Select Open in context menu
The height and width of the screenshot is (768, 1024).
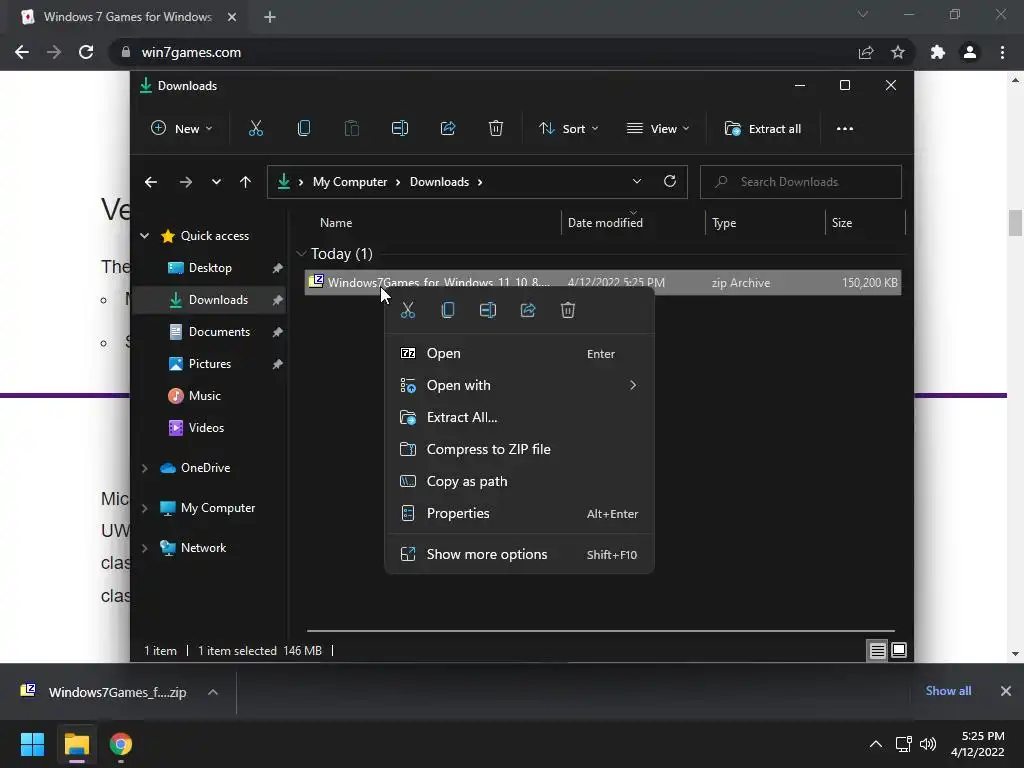tap(519, 353)
